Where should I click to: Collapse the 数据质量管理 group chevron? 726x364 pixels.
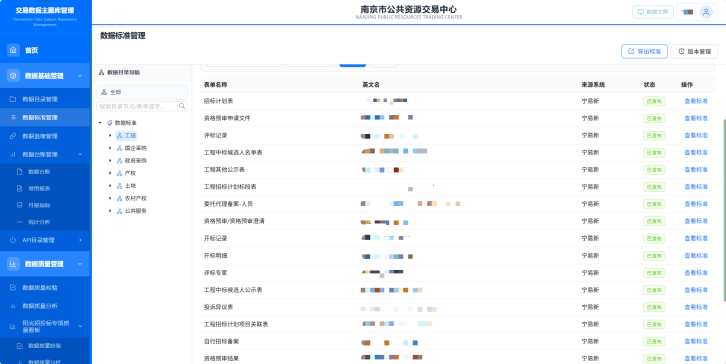click(x=80, y=264)
